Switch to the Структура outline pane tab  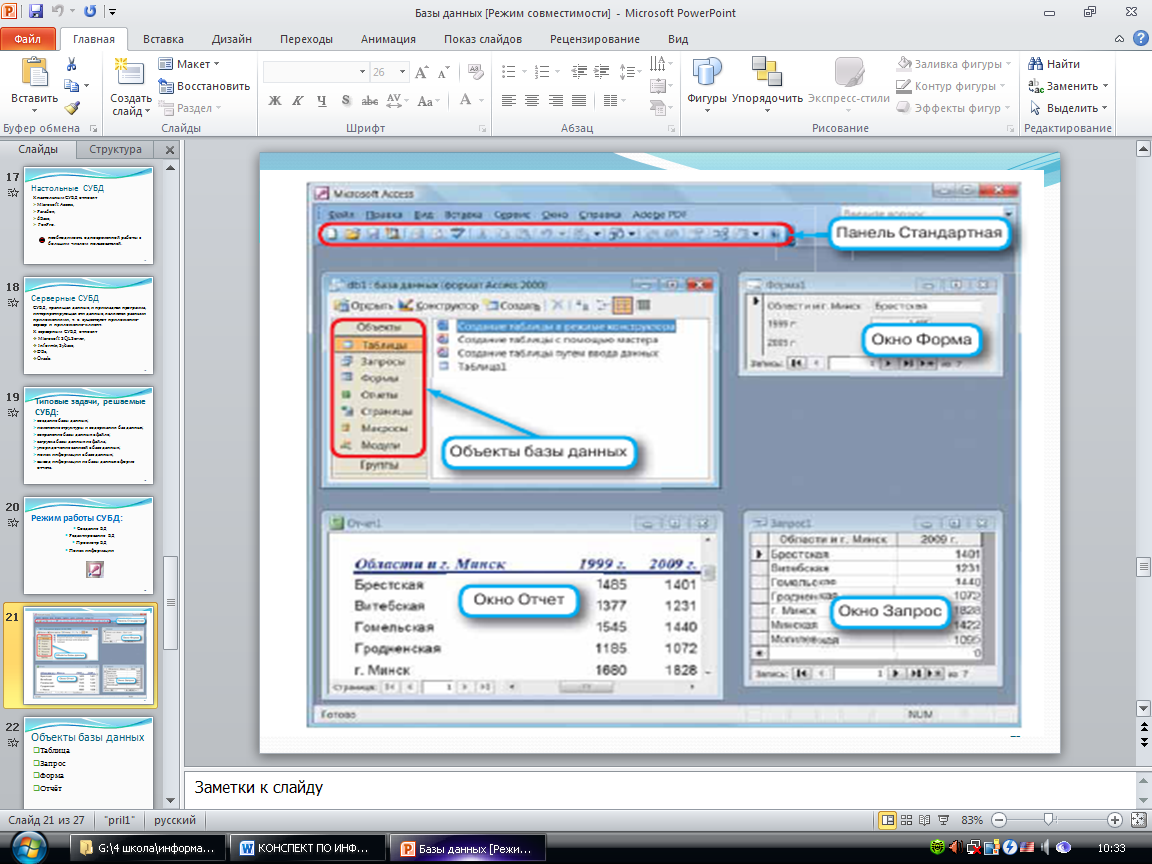coord(115,149)
